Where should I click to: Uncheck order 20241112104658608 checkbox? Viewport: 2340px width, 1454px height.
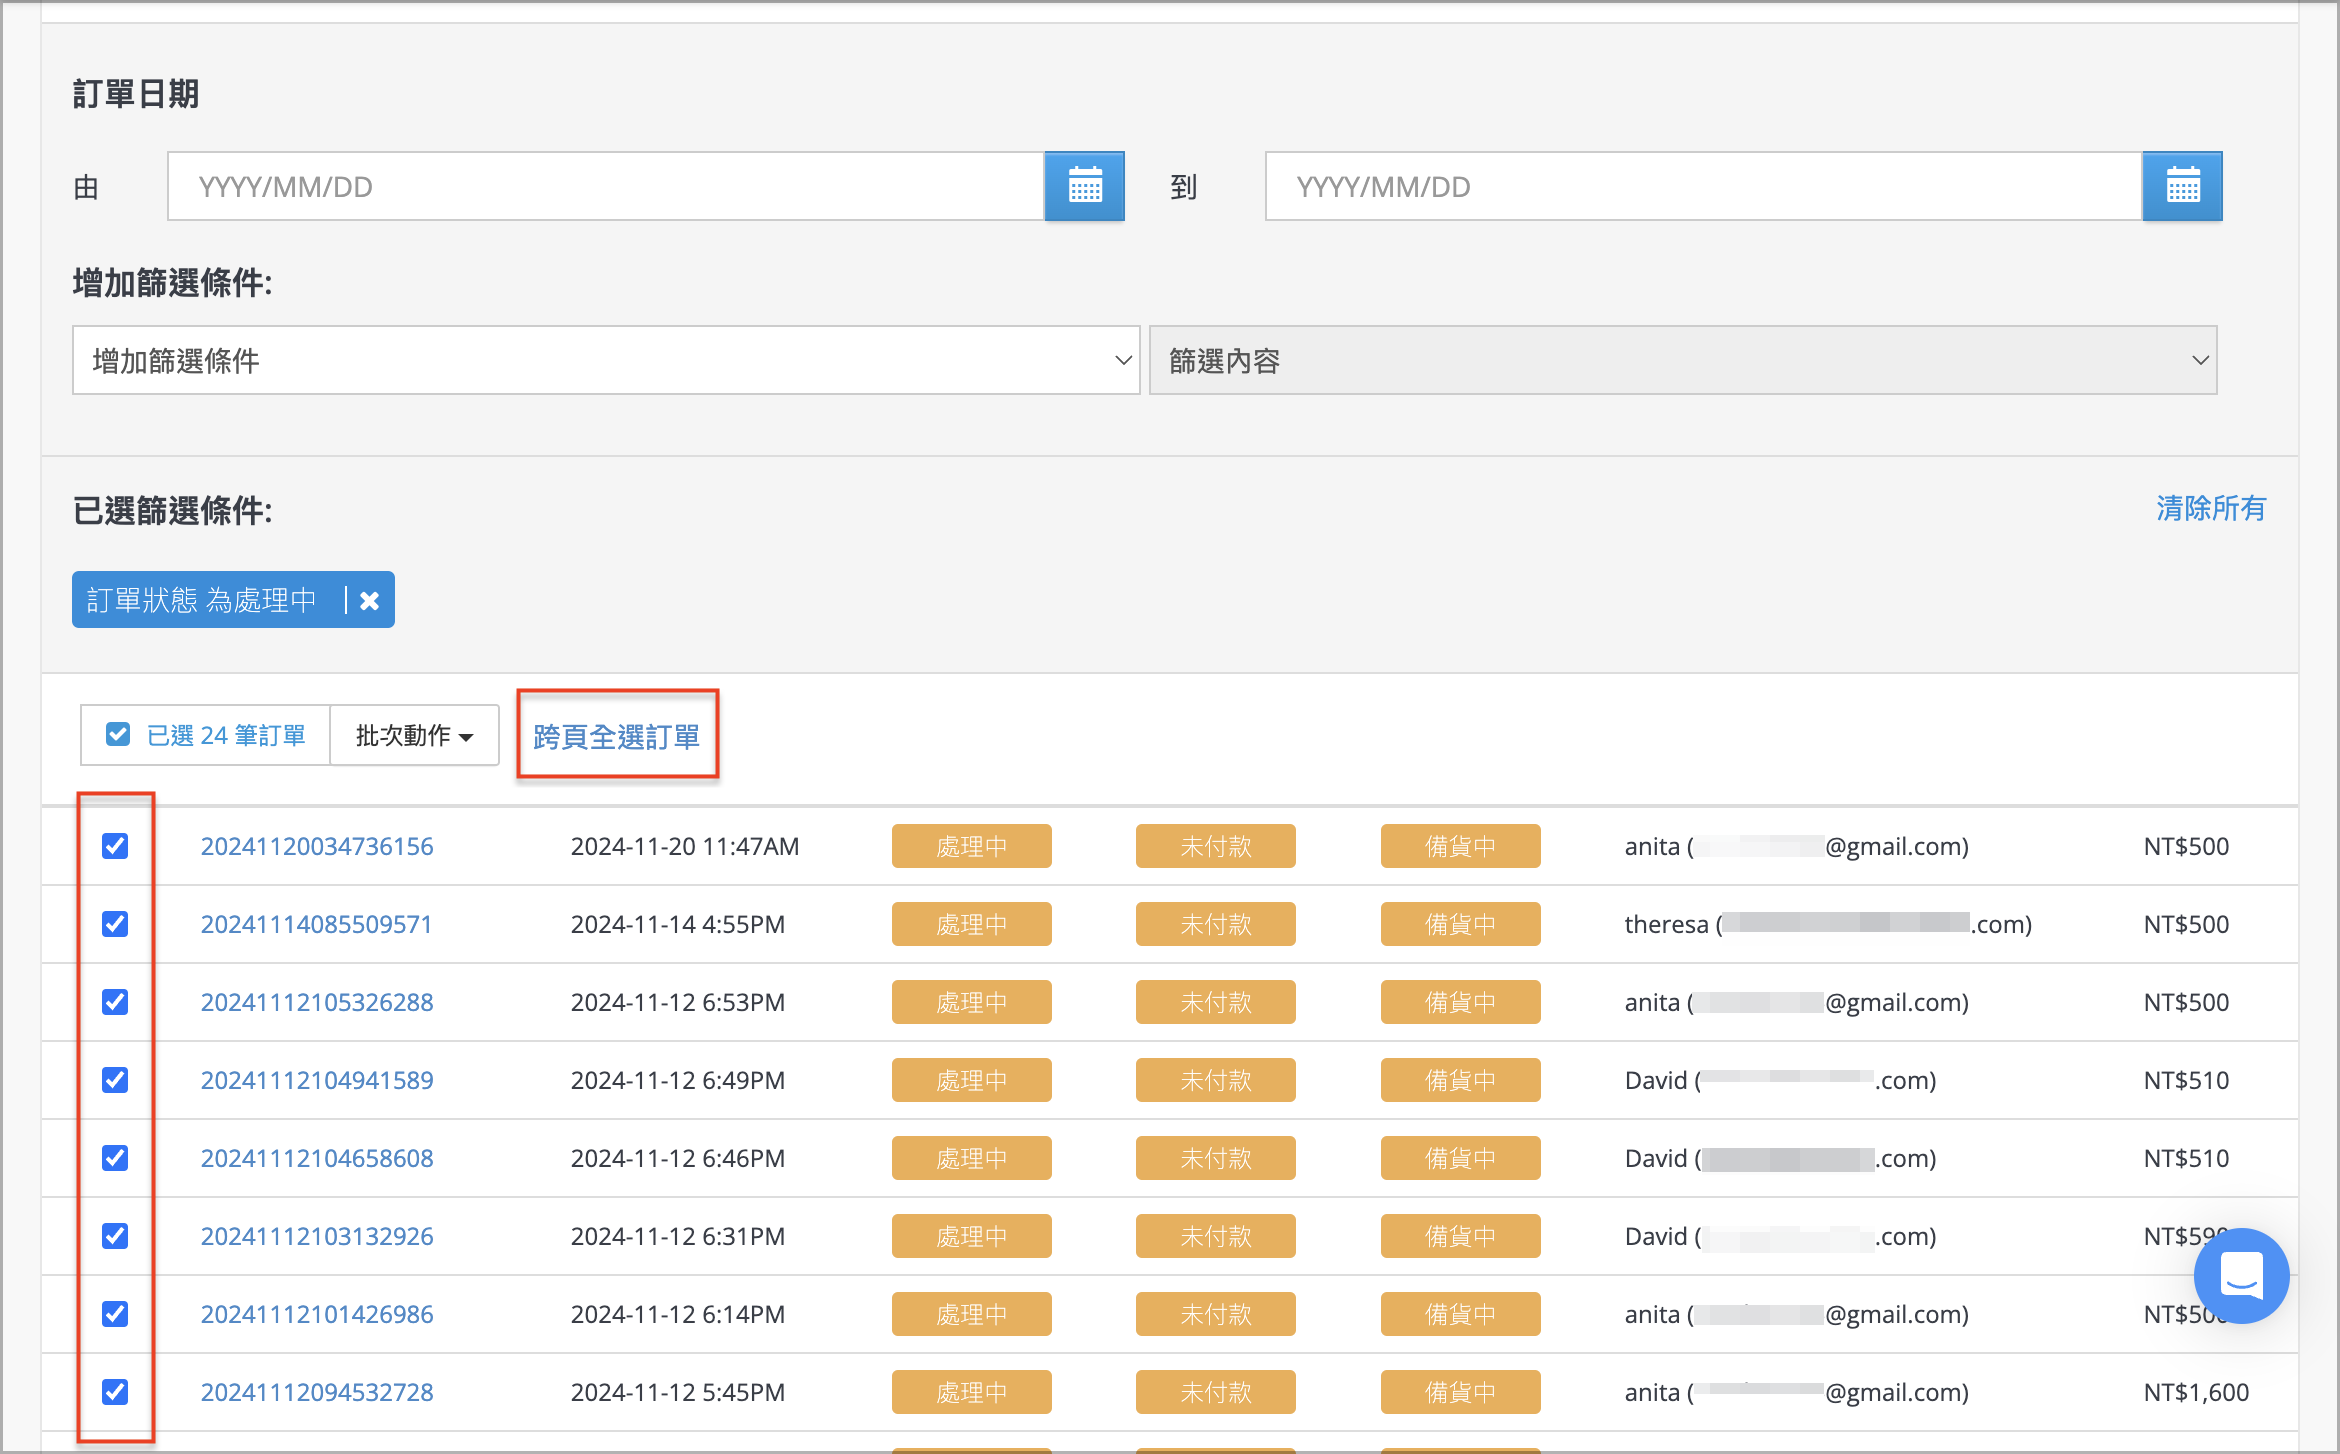point(115,1158)
